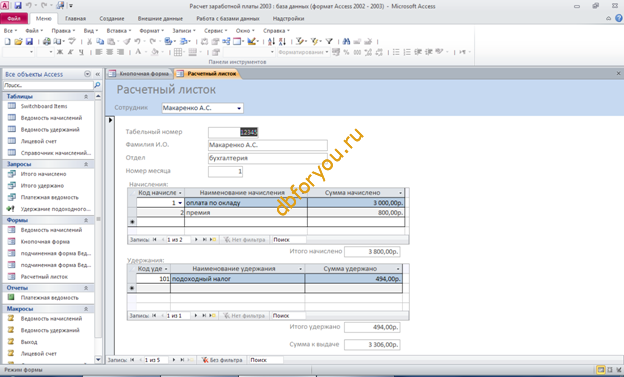Click the Bold Ж formatting icon

point(60,52)
